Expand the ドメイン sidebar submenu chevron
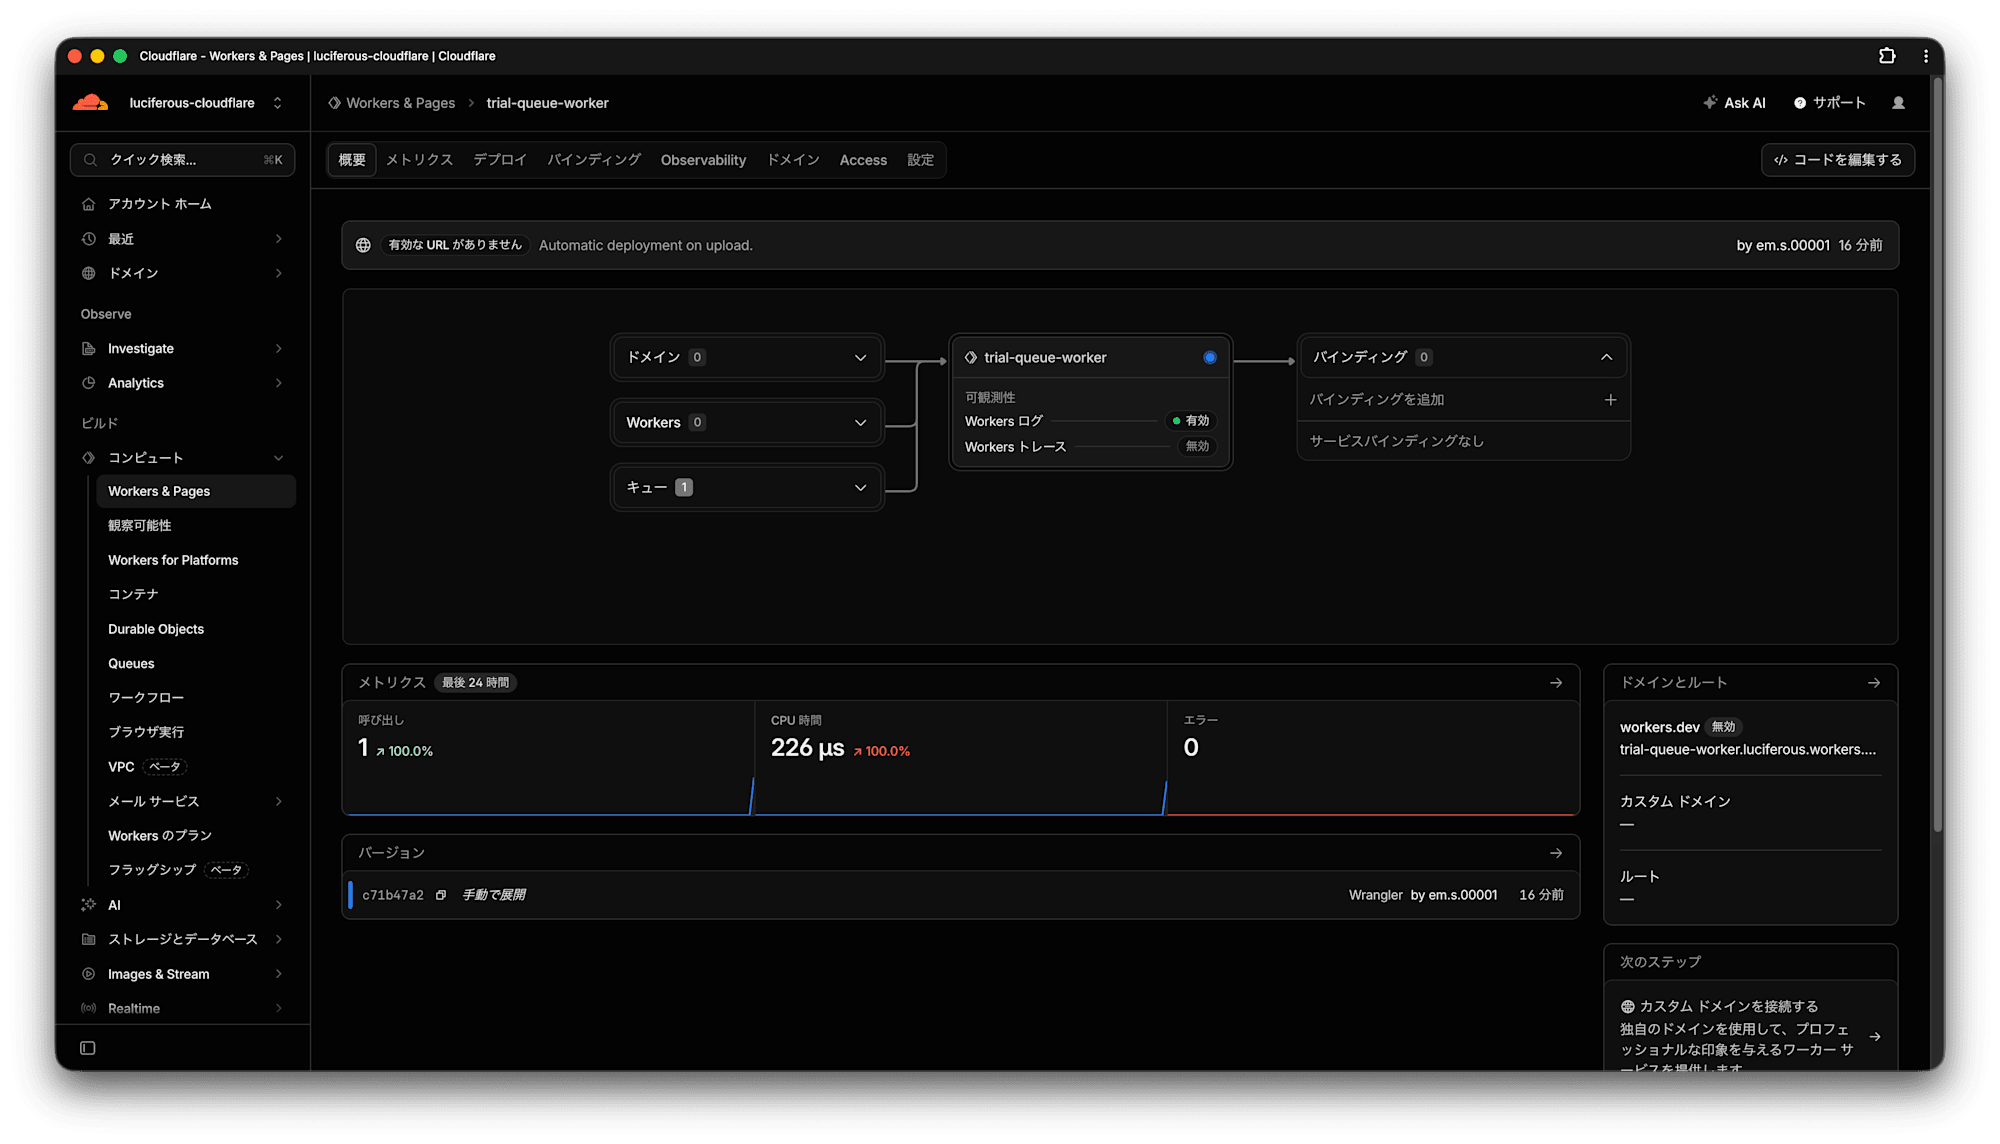The image size is (2000, 1144). coord(279,273)
